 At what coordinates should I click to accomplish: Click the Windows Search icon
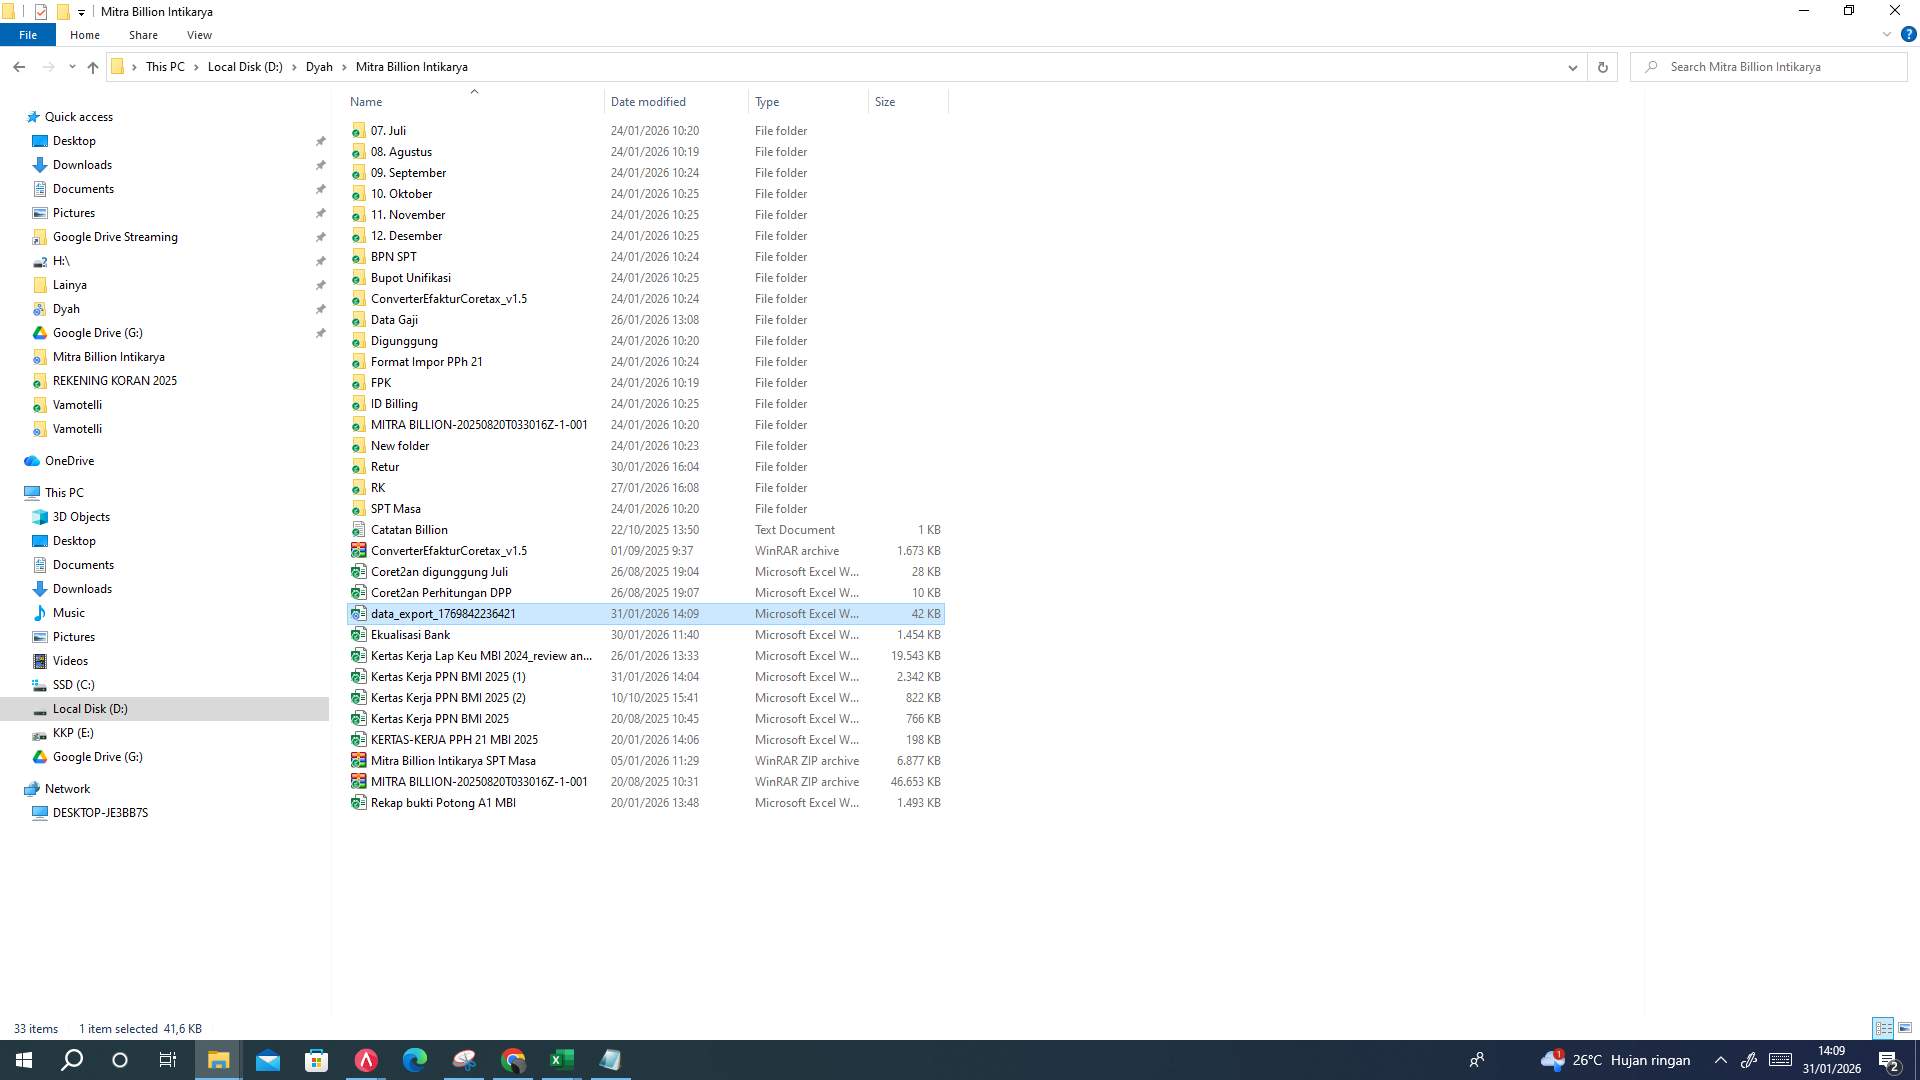(70, 1060)
